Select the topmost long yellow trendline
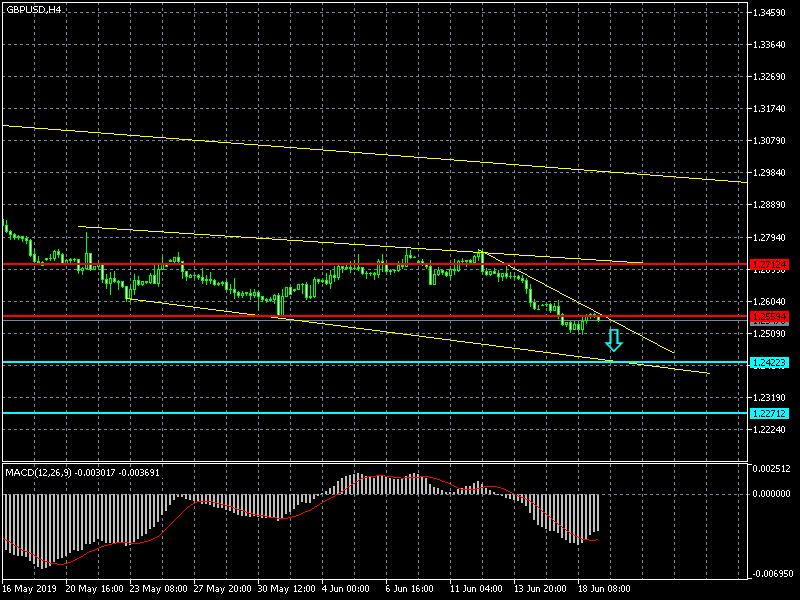The height and width of the screenshot is (600, 800). [x=300, y=145]
